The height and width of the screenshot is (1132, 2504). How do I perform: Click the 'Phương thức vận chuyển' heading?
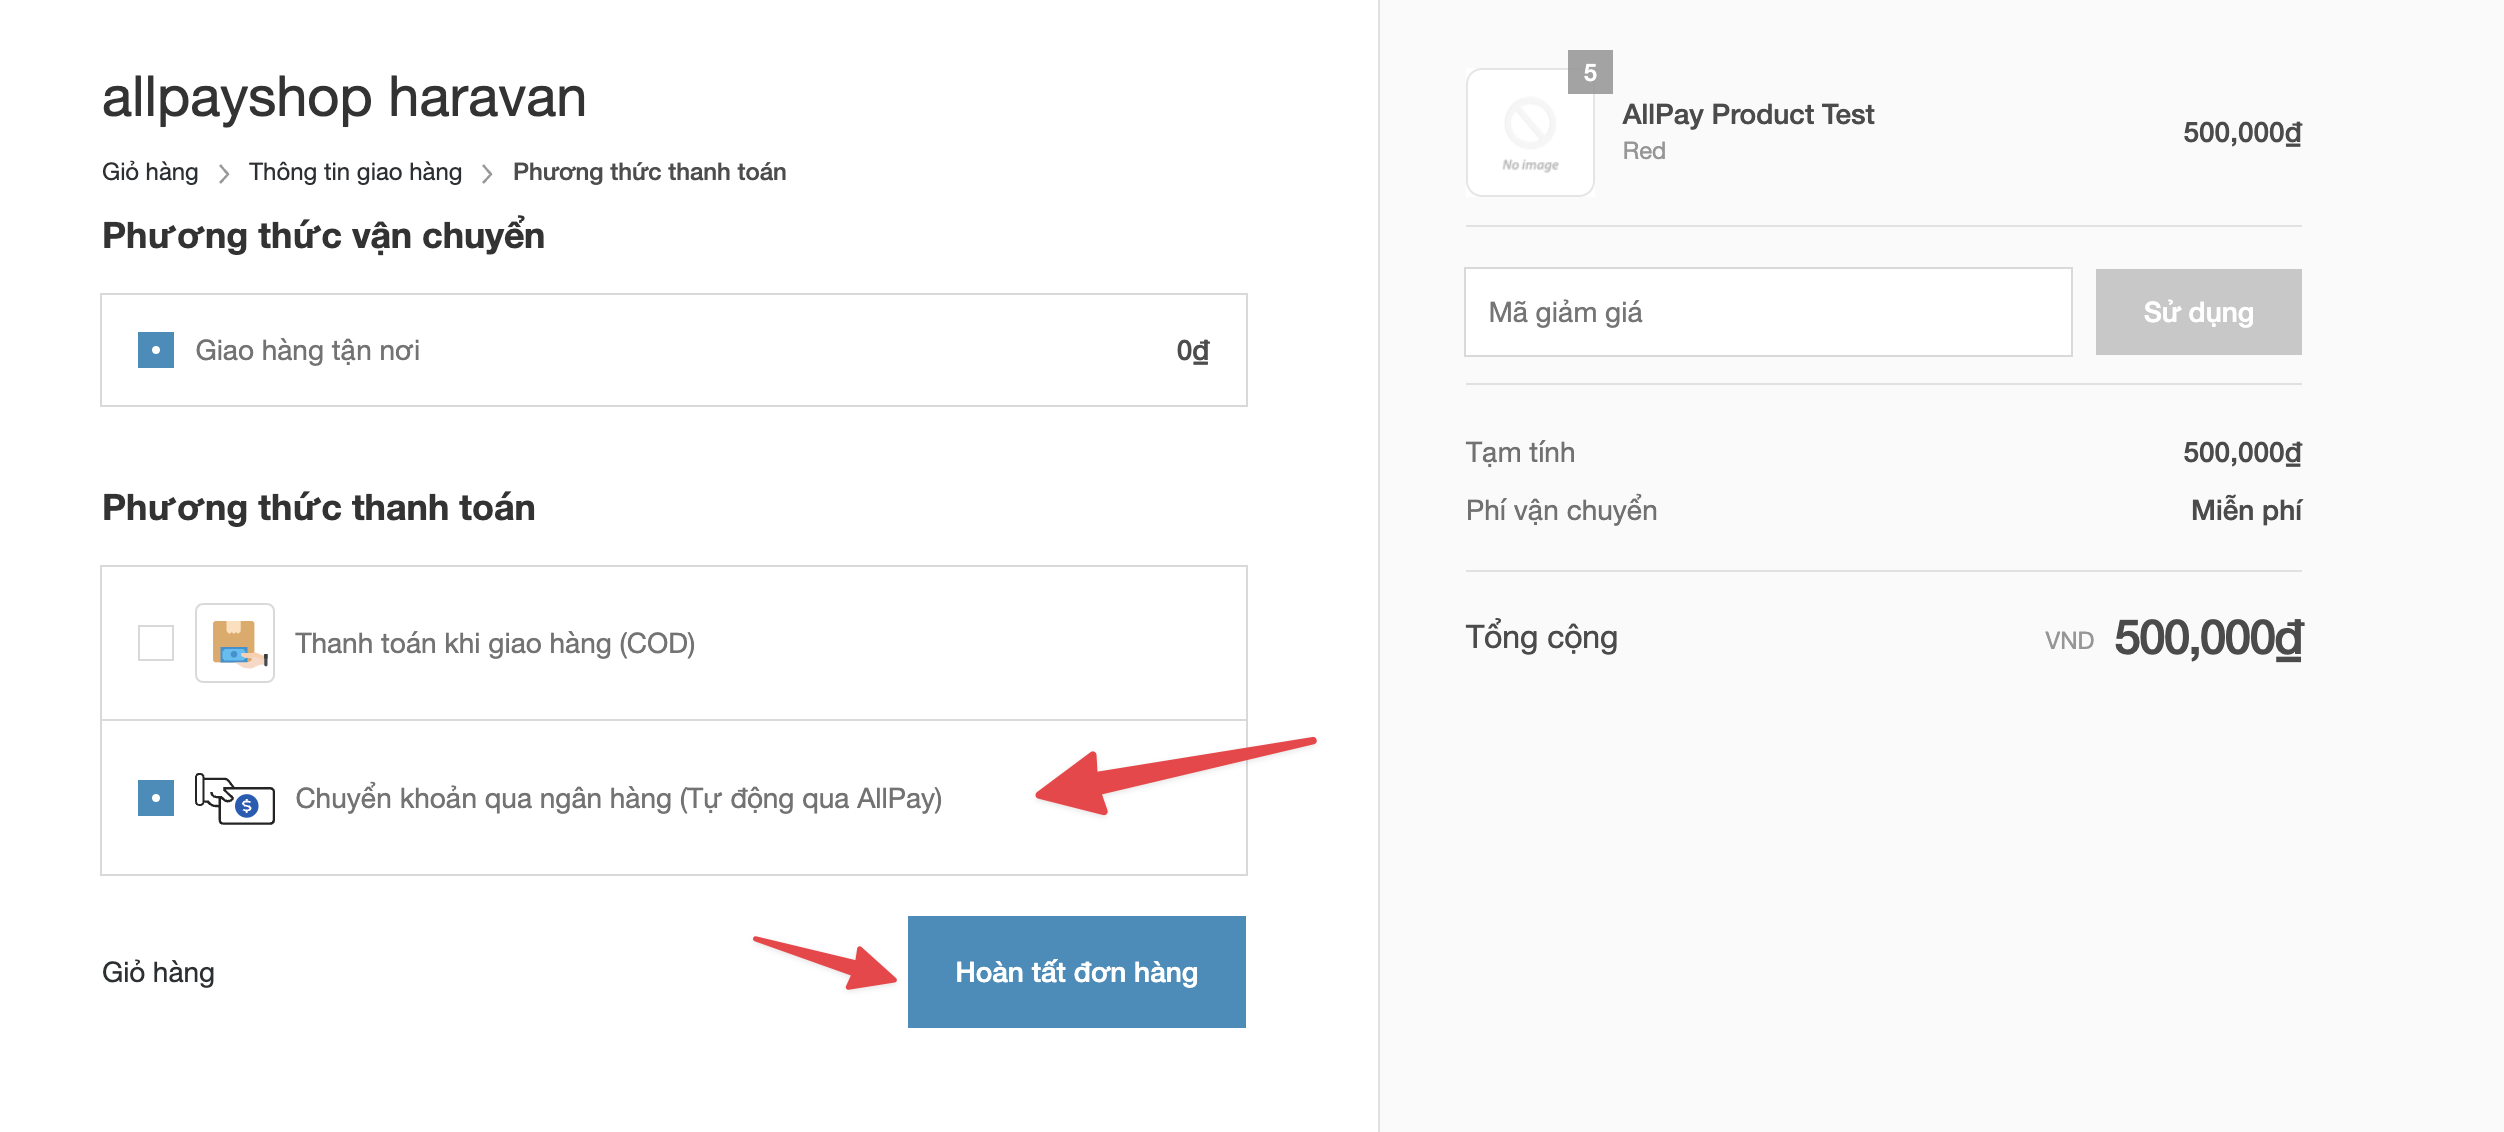click(x=324, y=236)
